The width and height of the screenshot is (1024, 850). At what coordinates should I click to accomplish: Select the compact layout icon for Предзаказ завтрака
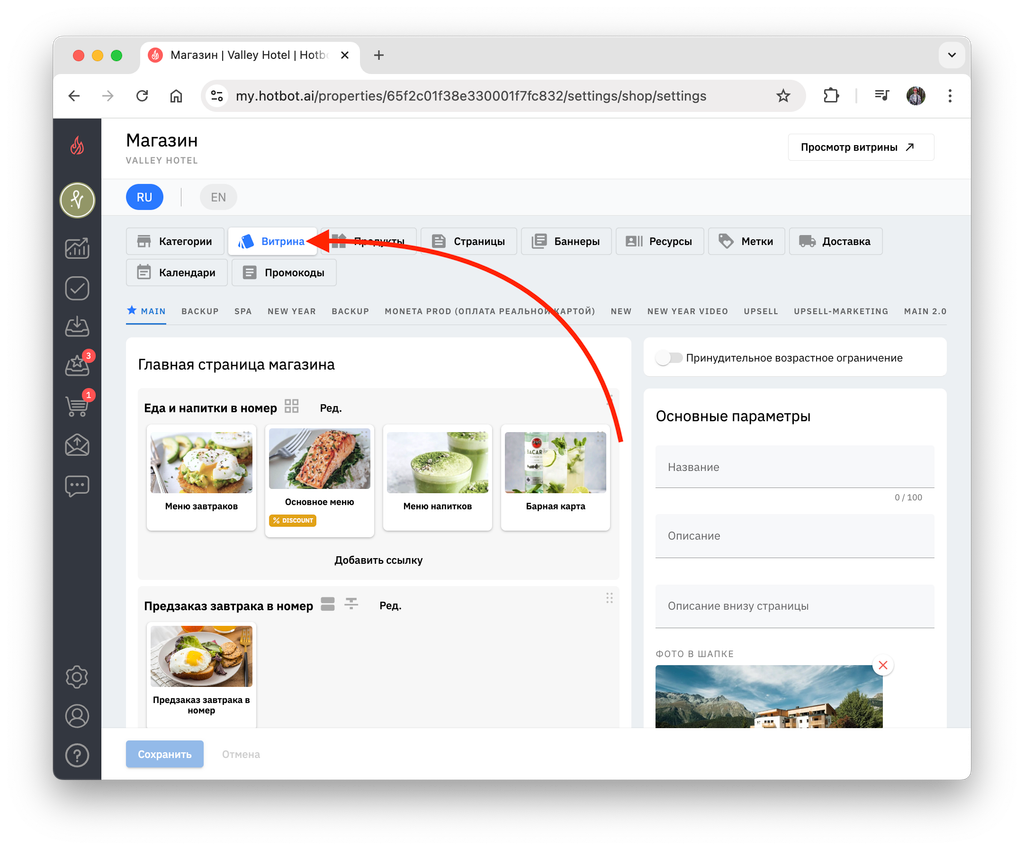[x=351, y=604]
